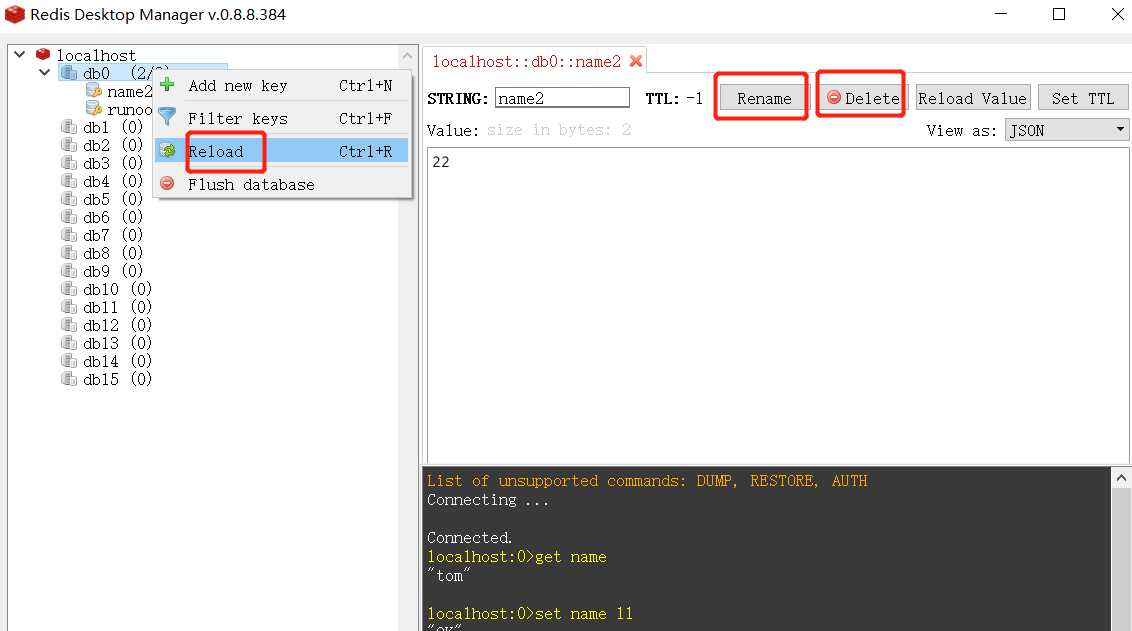The height and width of the screenshot is (631, 1132).
Task: Click the db13 database icon
Action: coord(69,343)
